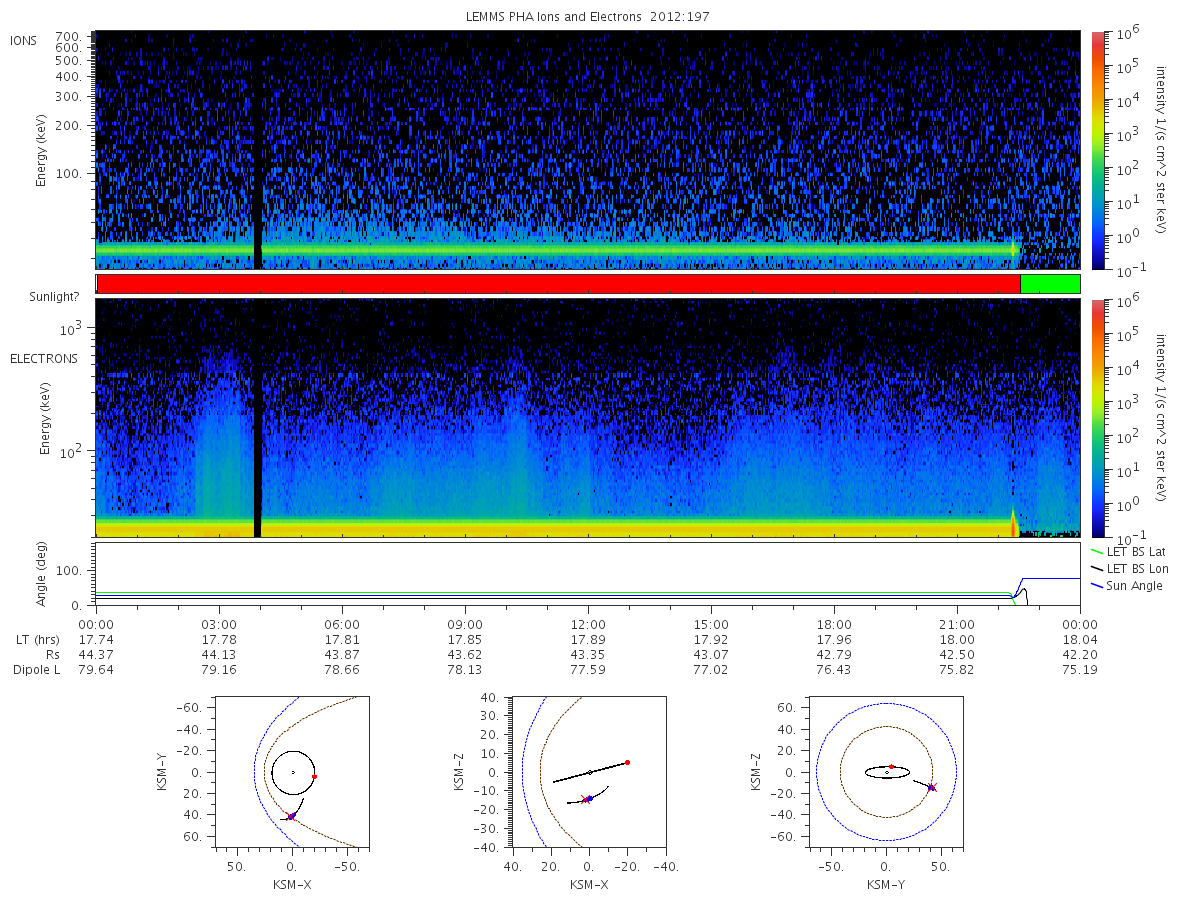Screen dimensions: 1200x900
Task: Click the green LET BS Lat legend marker
Action: [1097, 551]
